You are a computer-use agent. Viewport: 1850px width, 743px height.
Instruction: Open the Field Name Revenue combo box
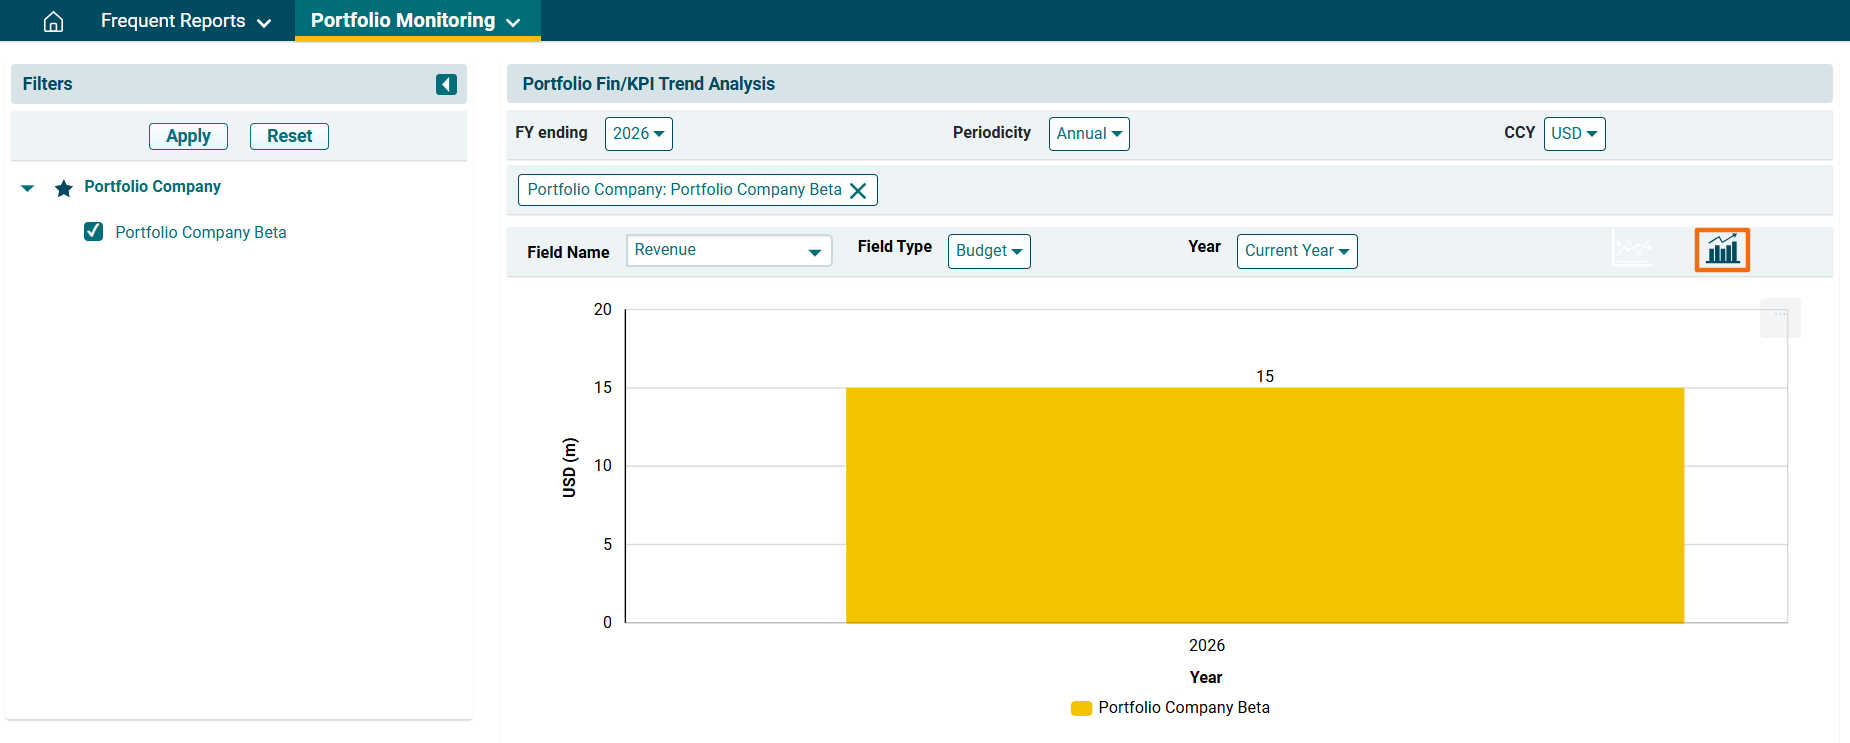tap(728, 251)
